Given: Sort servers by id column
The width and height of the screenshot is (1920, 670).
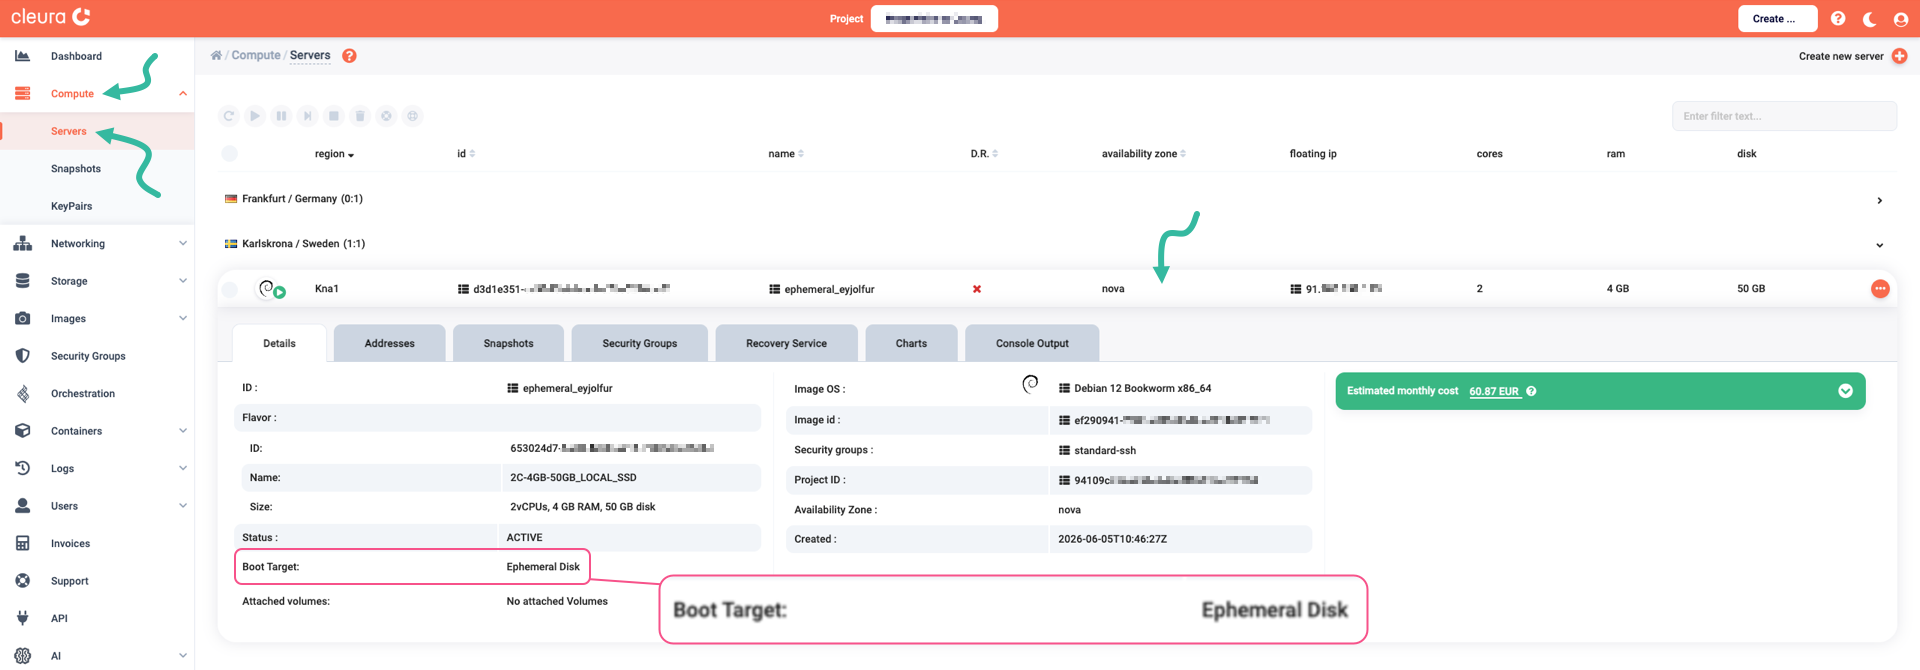Looking at the screenshot, I should (x=466, y=154).
